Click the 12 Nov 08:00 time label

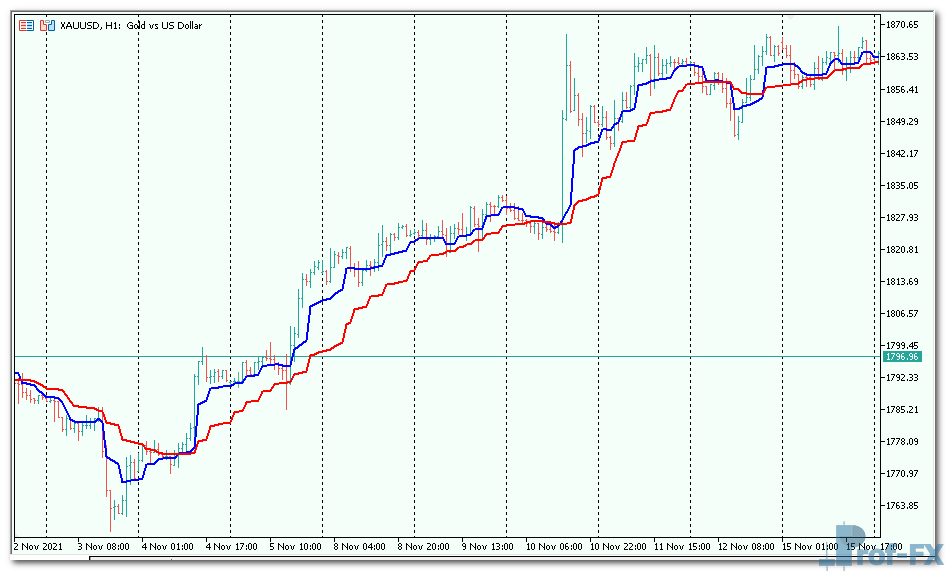click(x=746, y=546)
